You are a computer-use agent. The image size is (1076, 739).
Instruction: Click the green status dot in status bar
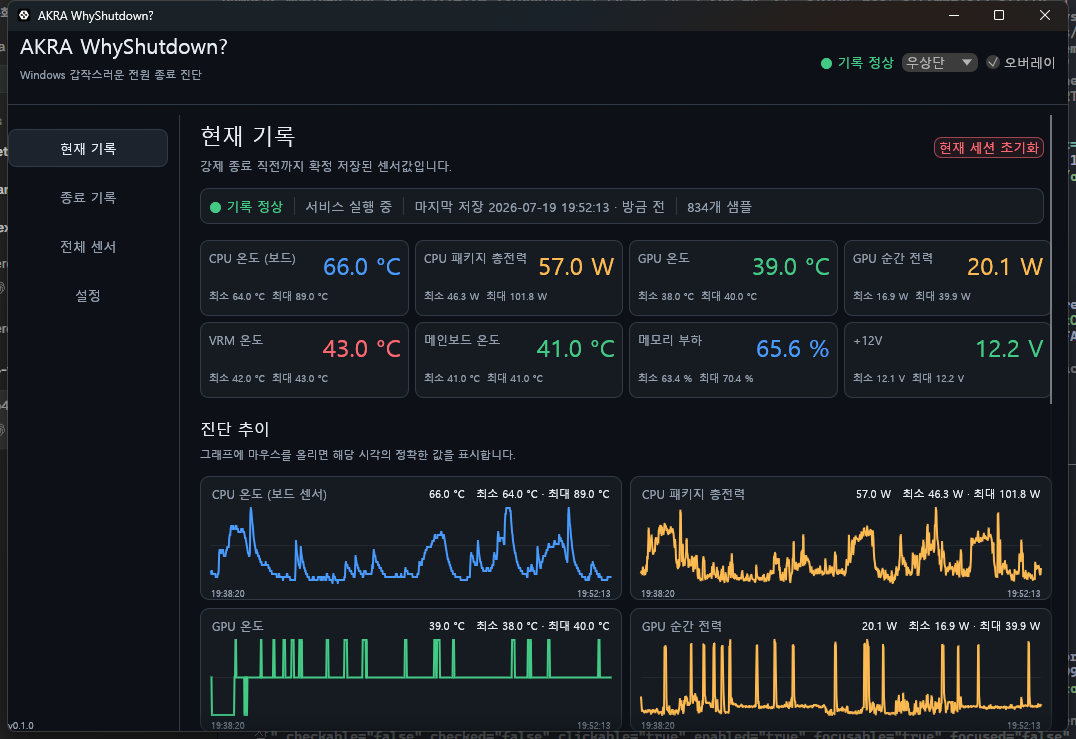click(215, 207)
